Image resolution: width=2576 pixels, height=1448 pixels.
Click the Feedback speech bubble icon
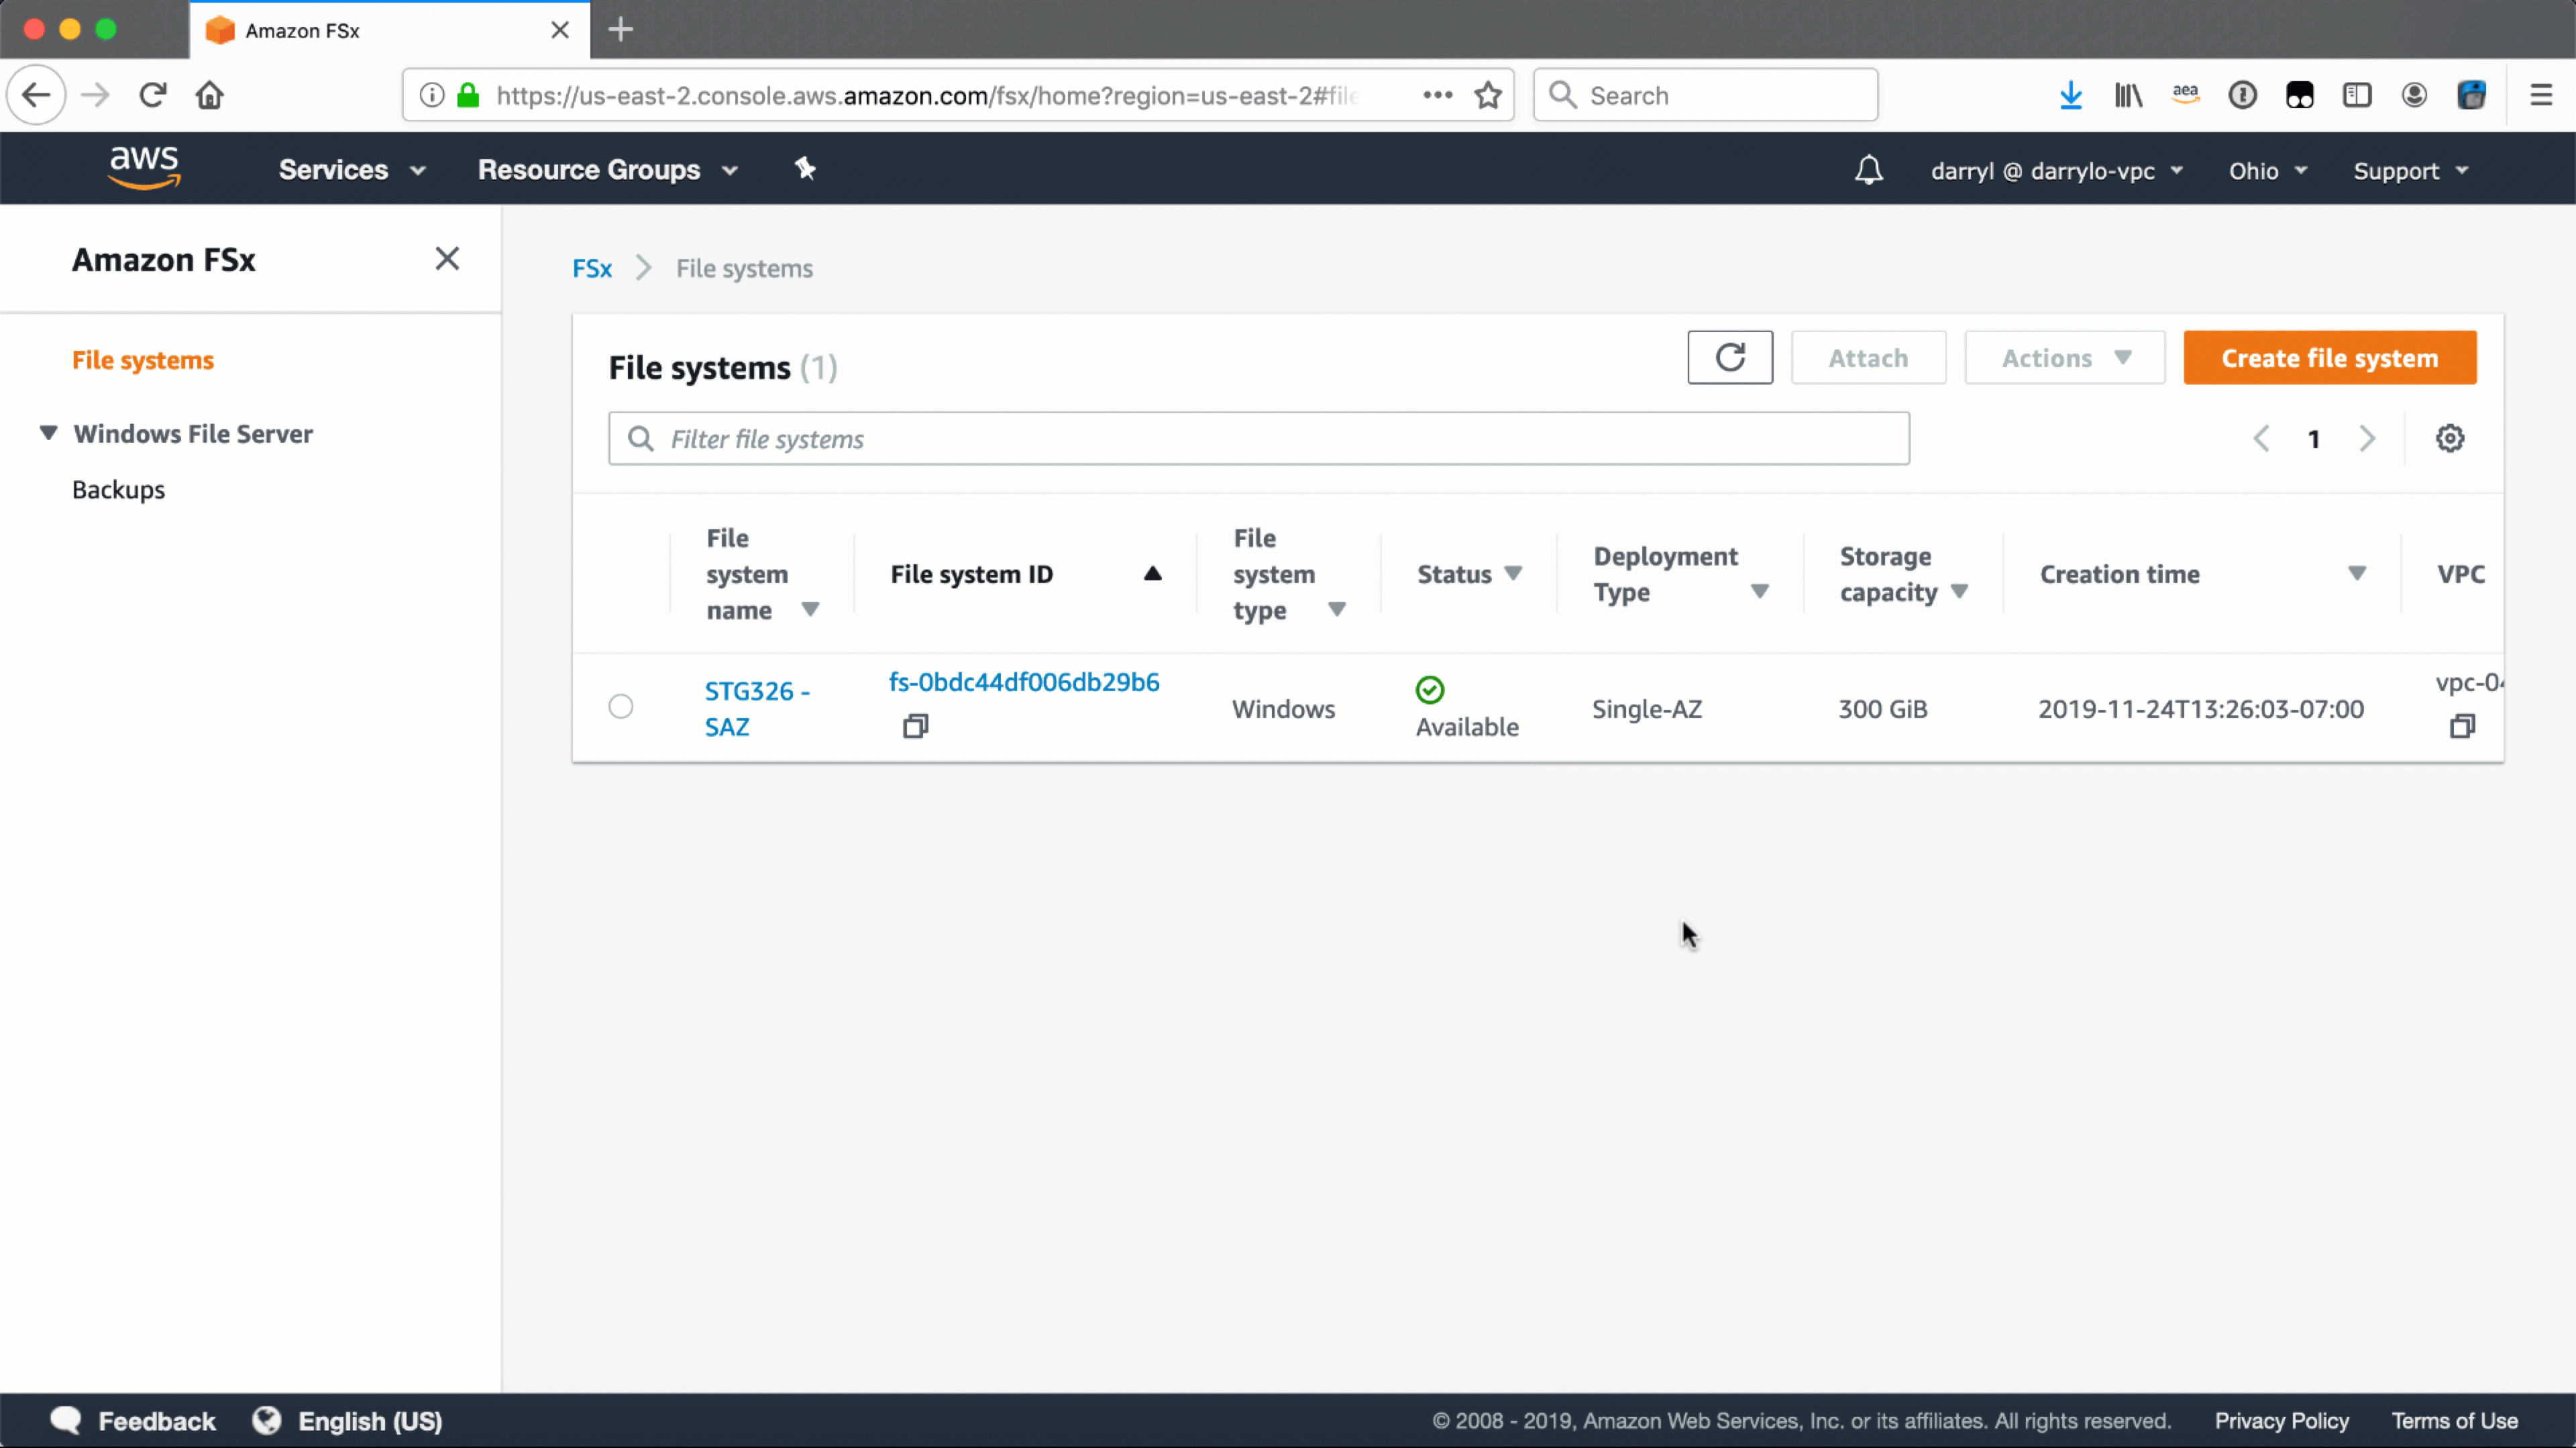[x=66, y=1420]
